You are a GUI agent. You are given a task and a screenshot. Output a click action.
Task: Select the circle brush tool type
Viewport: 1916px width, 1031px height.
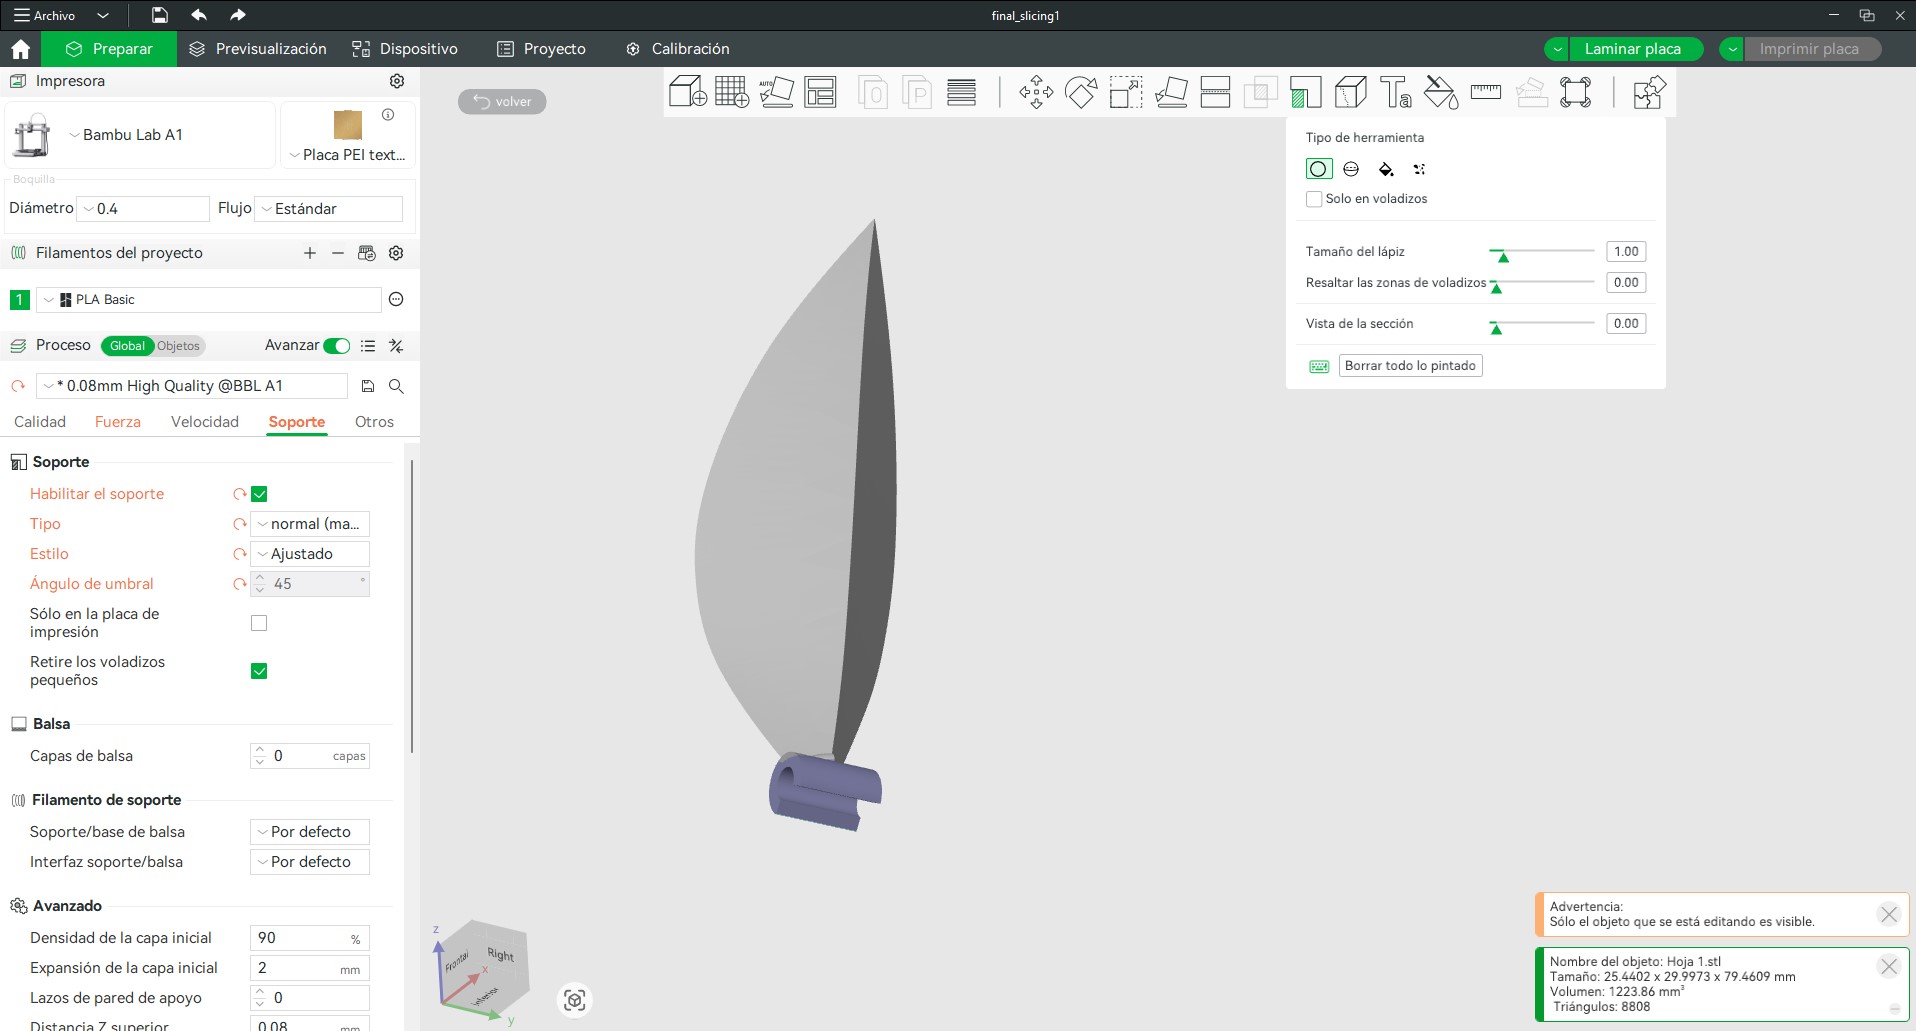[x=1318, y=169]
